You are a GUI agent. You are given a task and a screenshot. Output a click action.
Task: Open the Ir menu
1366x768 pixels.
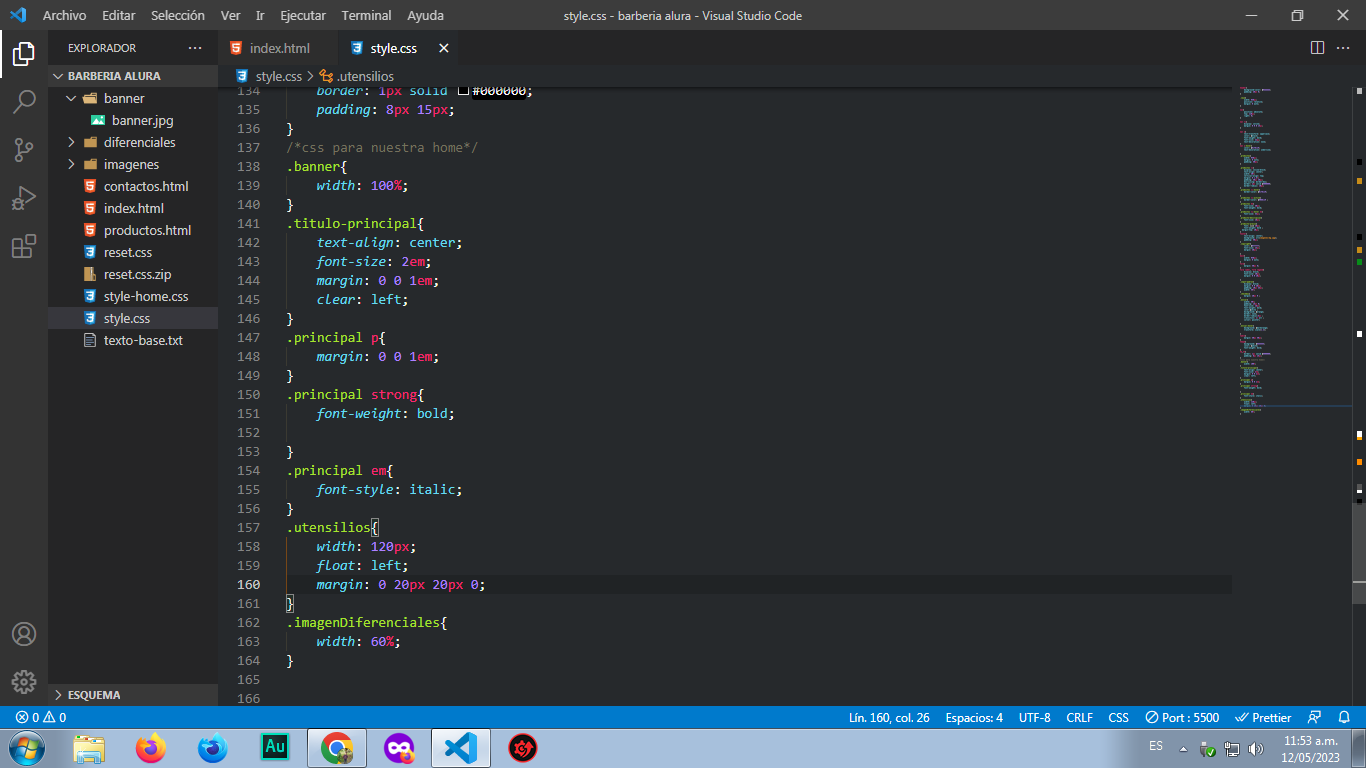[x=260, y=15]
